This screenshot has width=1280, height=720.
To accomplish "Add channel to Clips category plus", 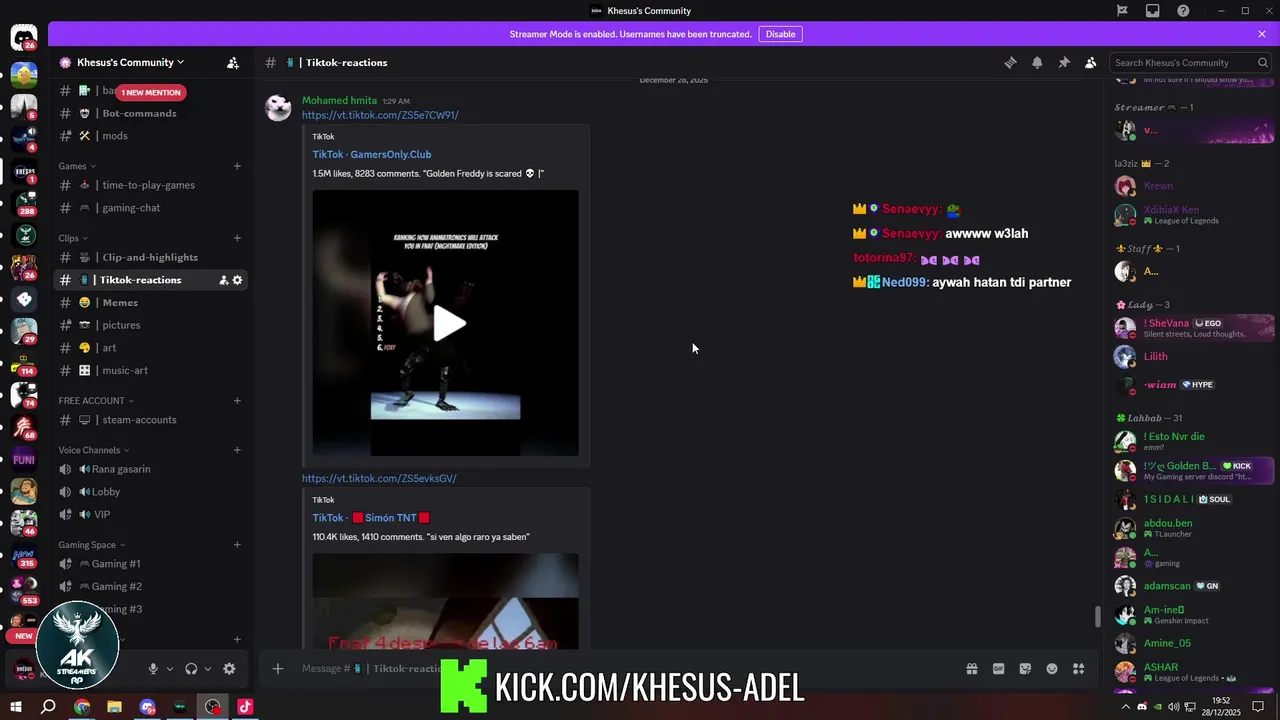I will point(237,238).
